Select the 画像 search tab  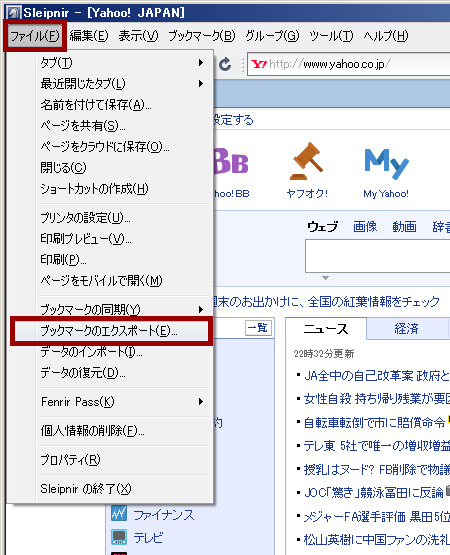[x=365, y=227]
